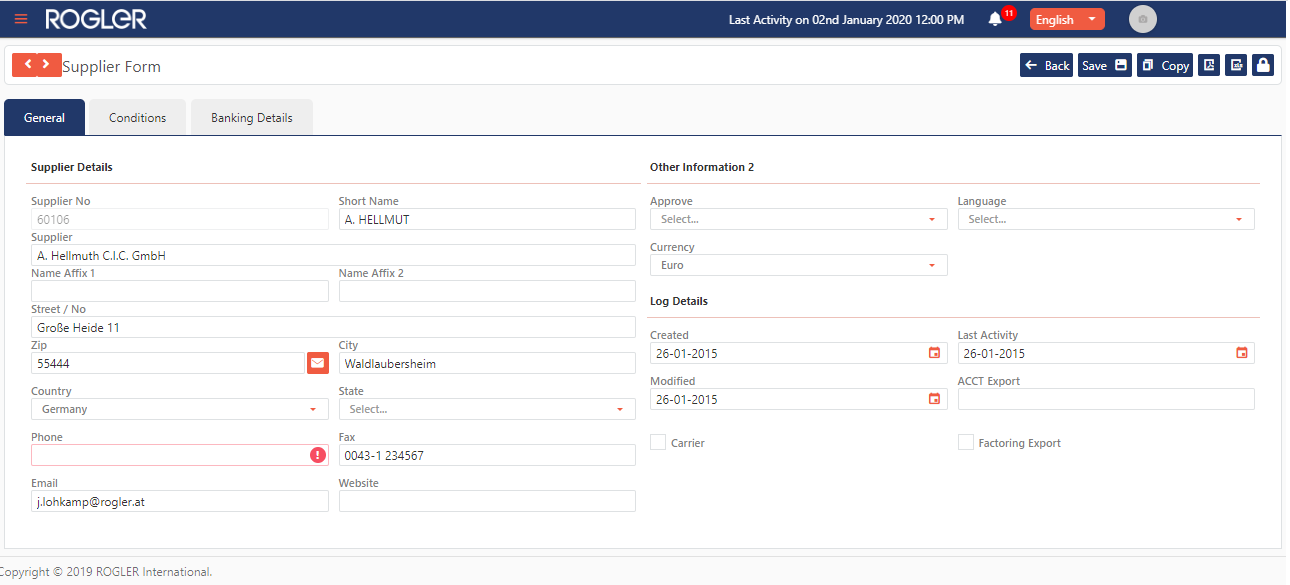Screen dimensions: 1290x585
Task: Open calendar icon for Created date
Action: click(x=934, y=353)
